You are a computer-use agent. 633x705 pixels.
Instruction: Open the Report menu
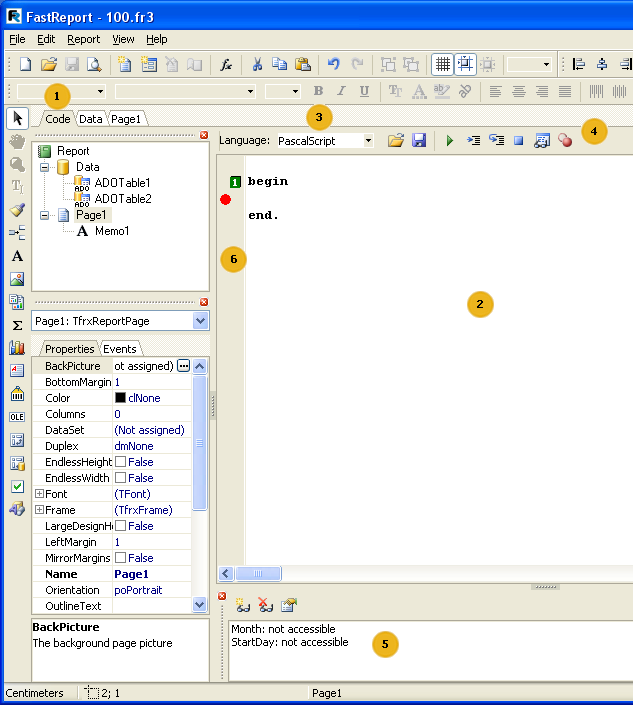pos(83,39)
